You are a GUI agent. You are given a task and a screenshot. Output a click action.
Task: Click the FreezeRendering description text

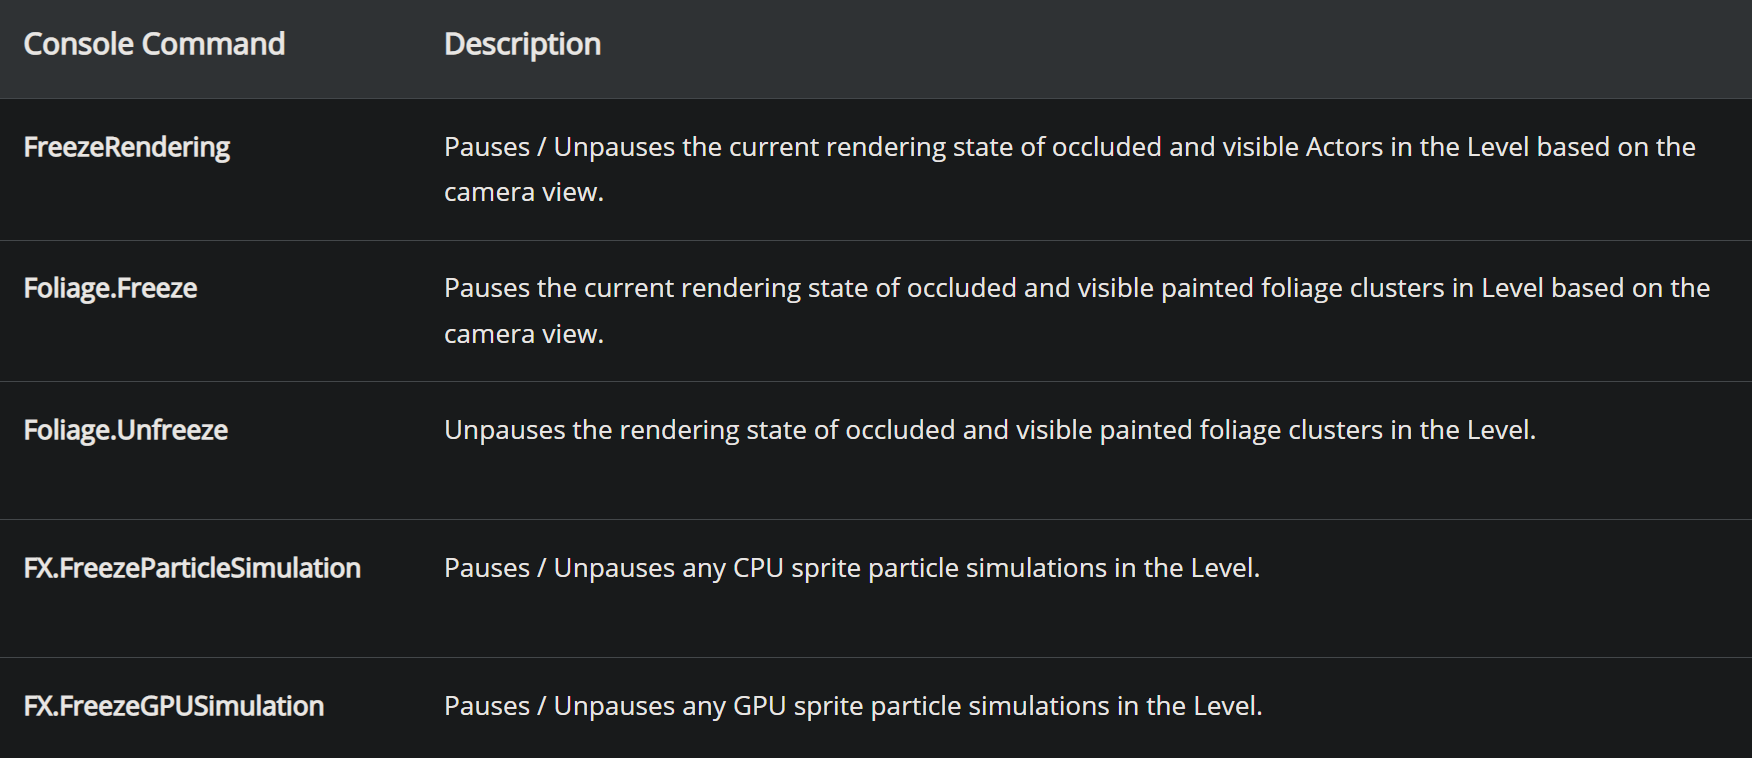[x=1070, y=169]
